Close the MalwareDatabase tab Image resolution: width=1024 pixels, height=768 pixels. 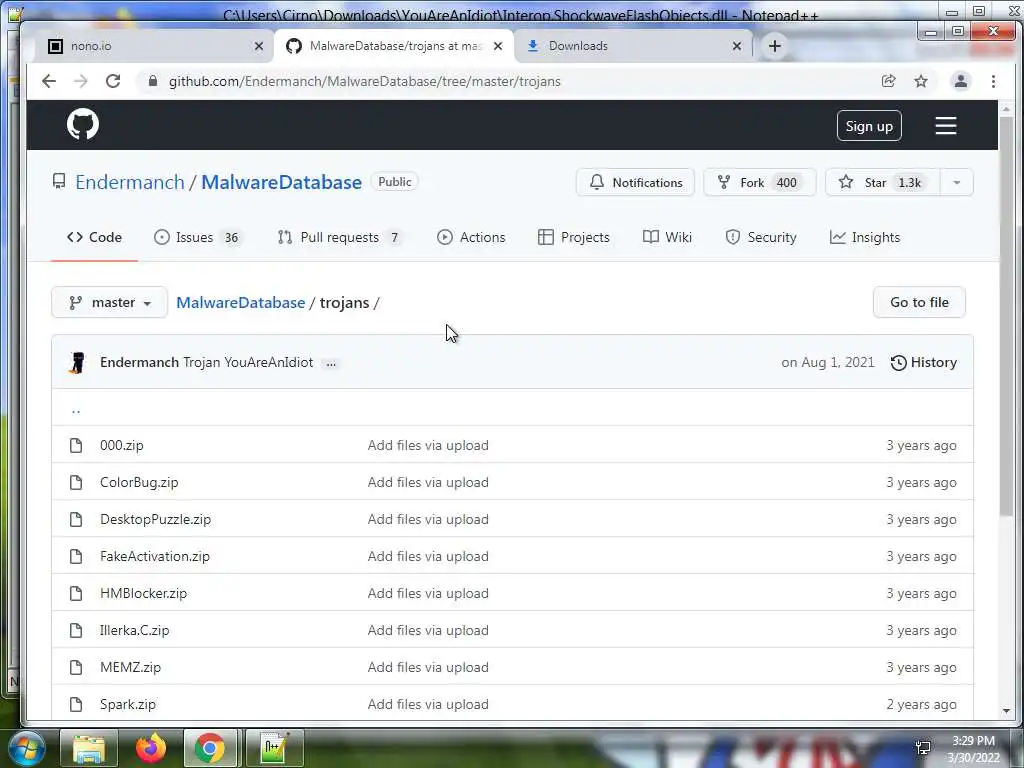(x=498, y=46)
